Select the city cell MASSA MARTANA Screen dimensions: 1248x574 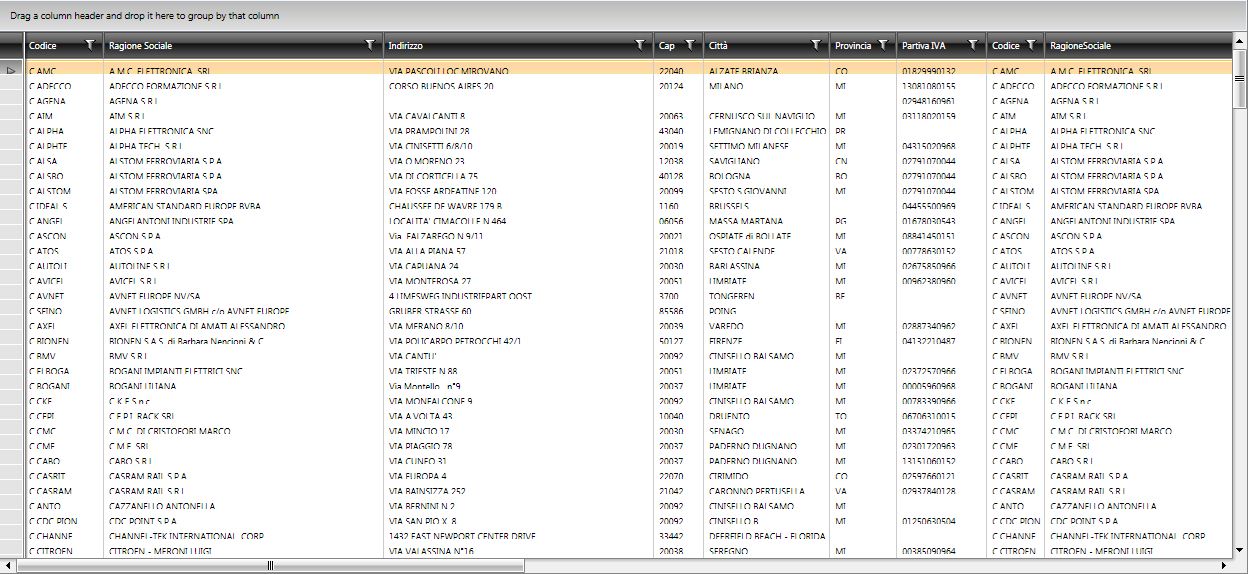pos(767,221)
